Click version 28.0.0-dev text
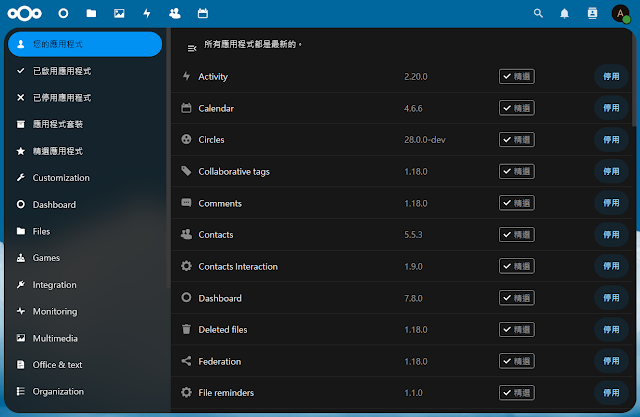Screen dimensions: 640x417 [x=424, y=140]
